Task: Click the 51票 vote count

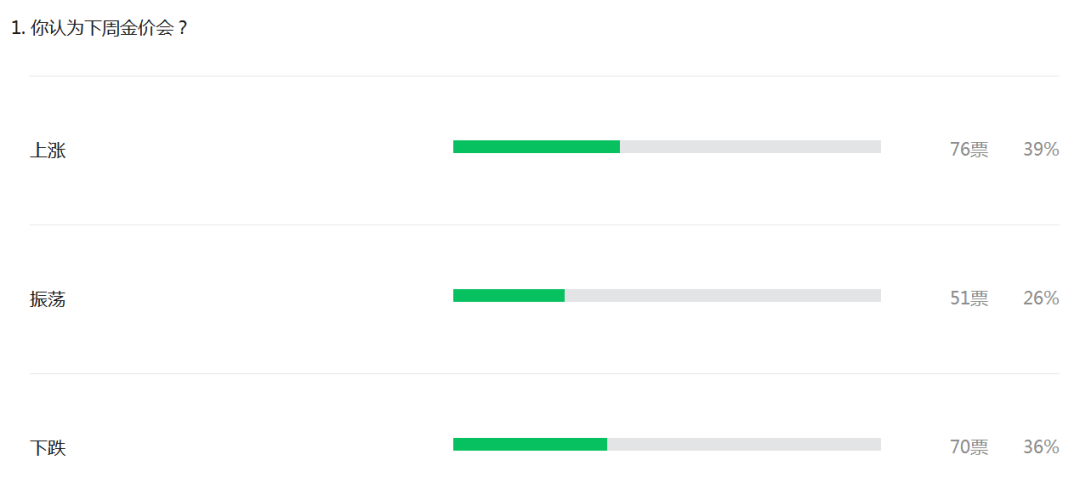Action: [969, 298]
